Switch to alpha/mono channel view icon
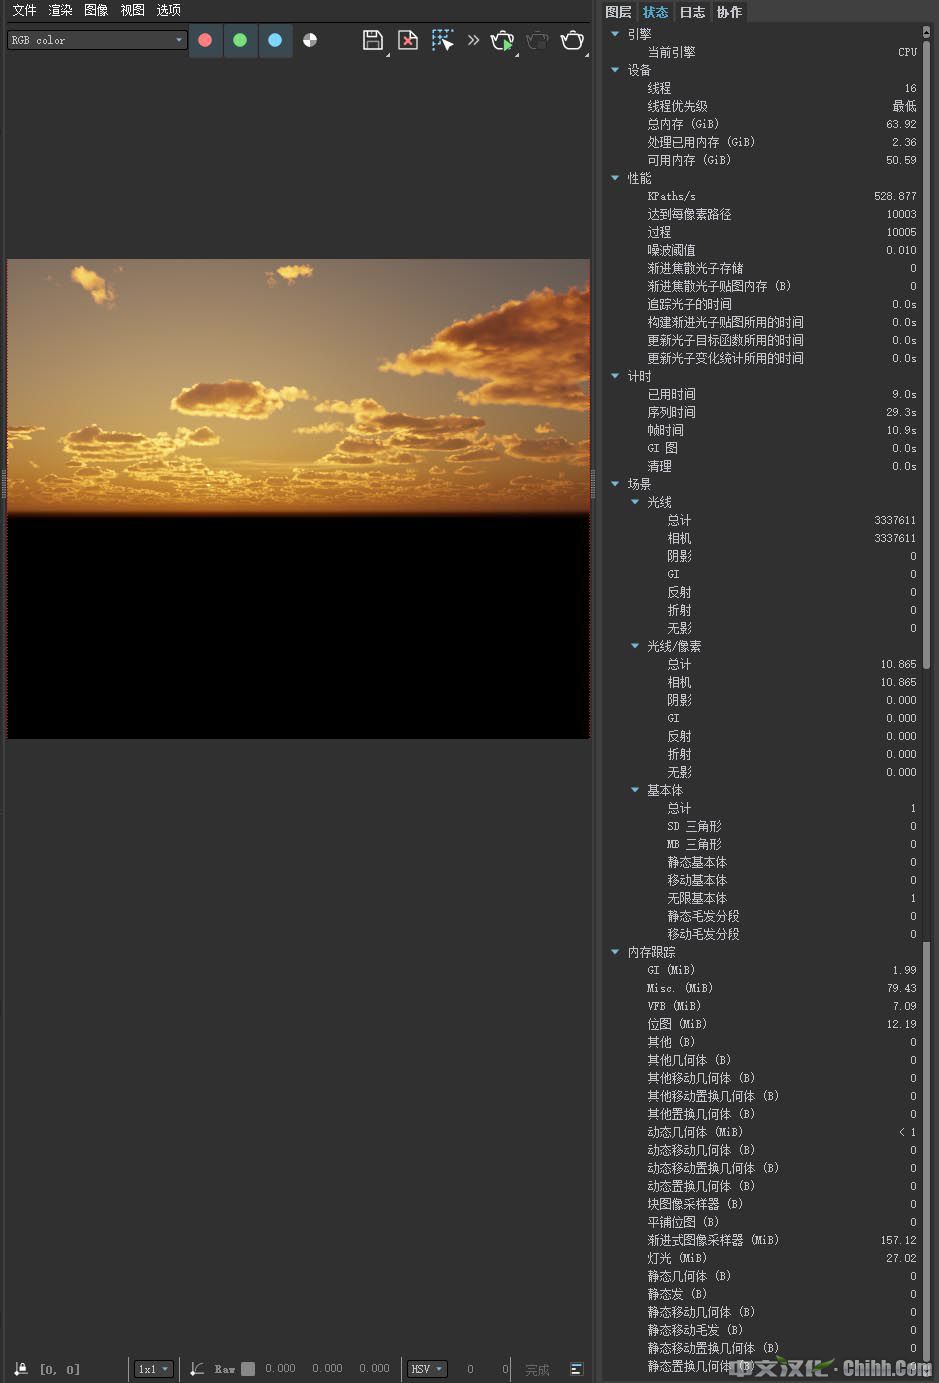Screen dimensions: 939x1383 pos(310,40)
